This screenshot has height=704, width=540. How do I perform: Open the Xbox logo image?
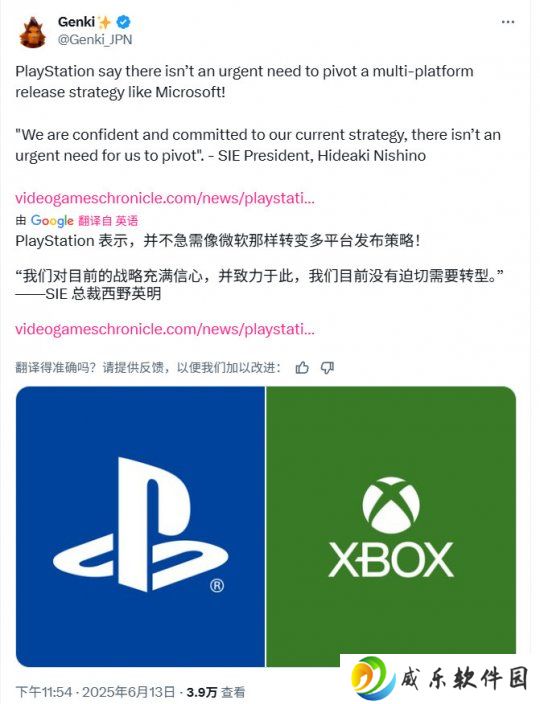391,526
